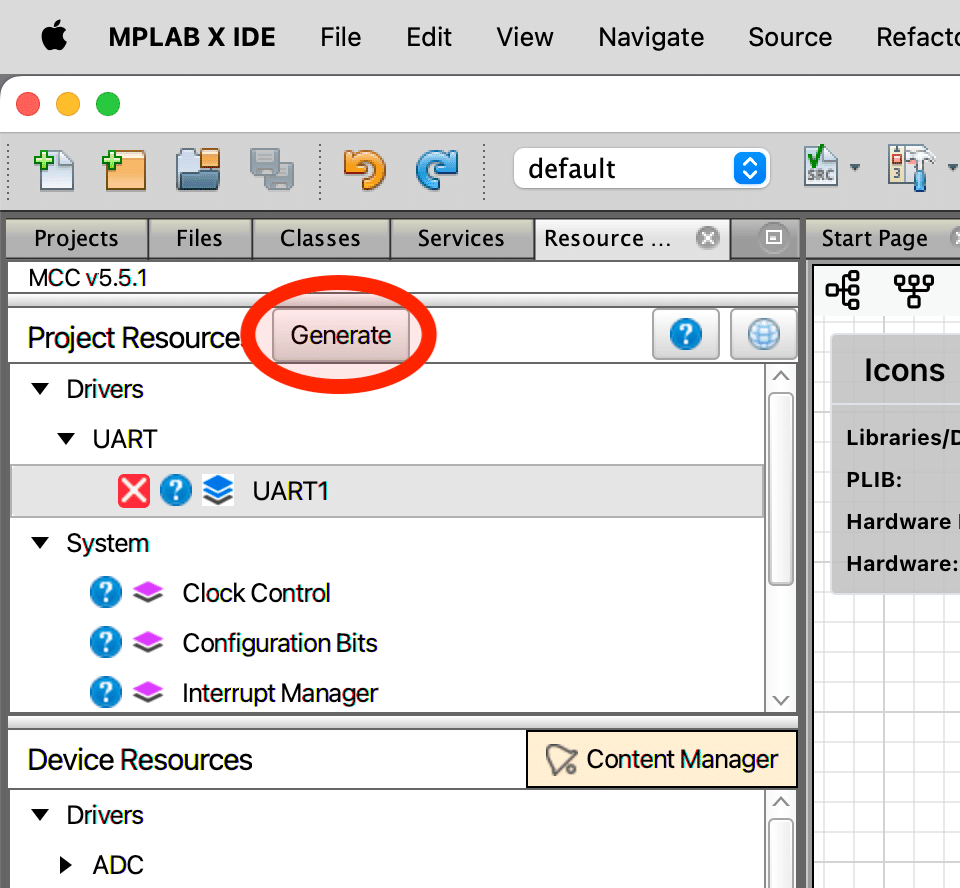Select the Clock Control item
960x888 pixels.
pos(256,593)
